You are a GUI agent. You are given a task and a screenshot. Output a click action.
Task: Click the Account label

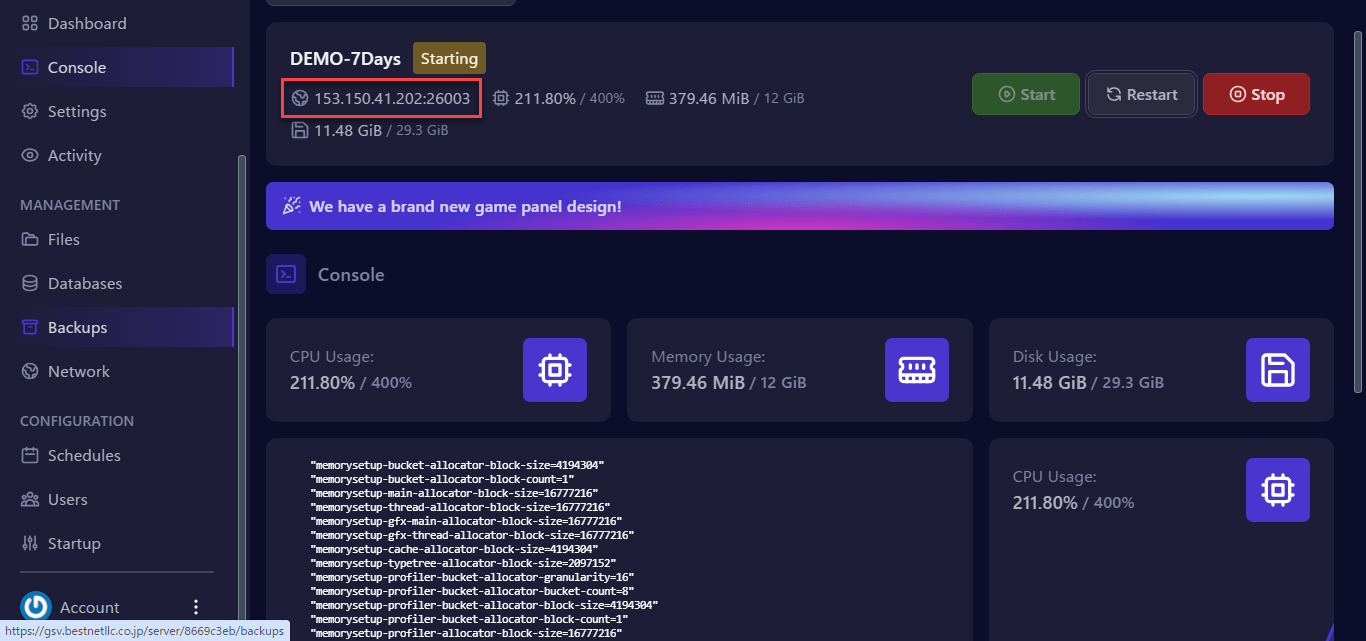pos(90,608)
